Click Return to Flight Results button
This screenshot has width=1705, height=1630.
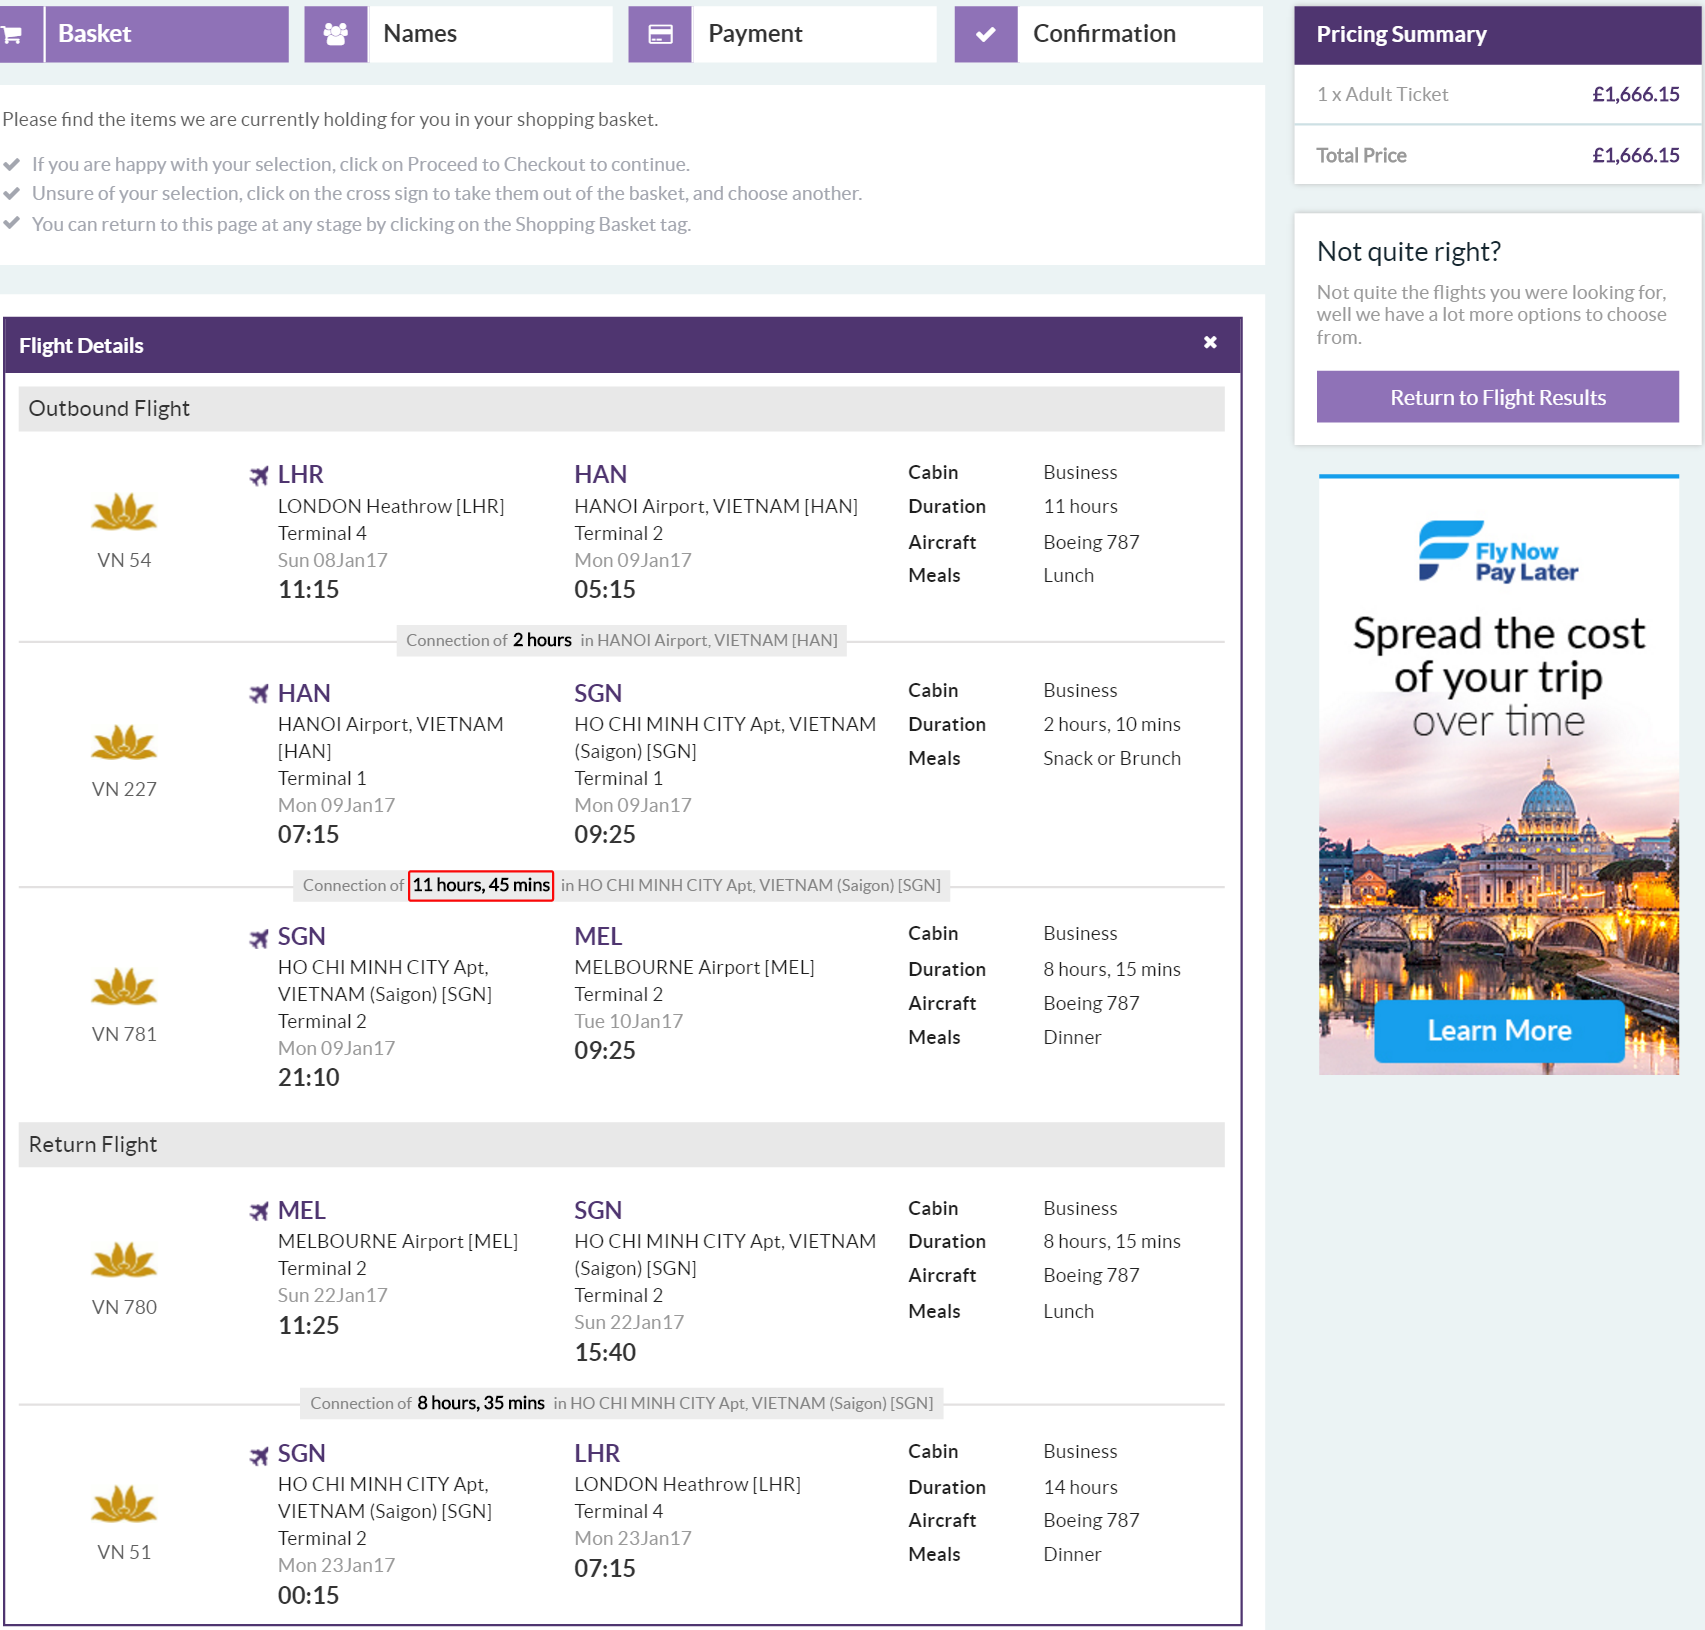click(1498, 397)
